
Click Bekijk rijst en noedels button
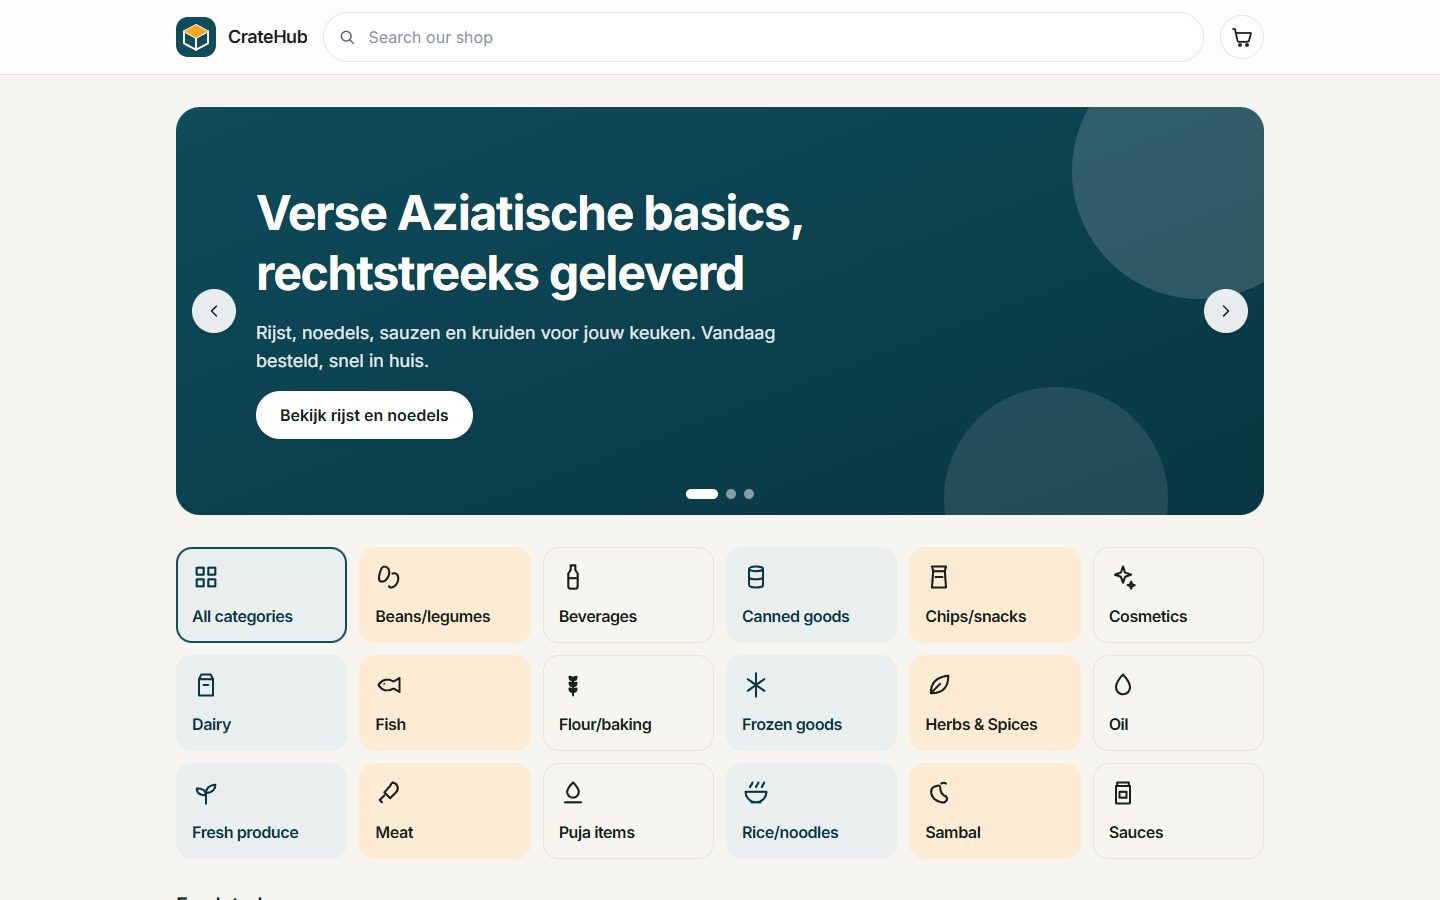364,415
